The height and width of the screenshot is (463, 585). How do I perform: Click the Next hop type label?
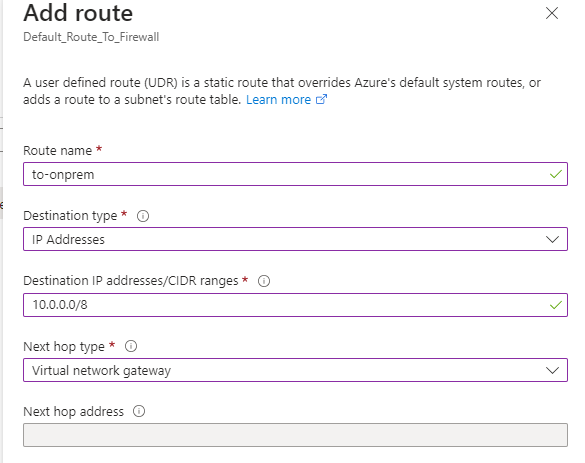(x=64, y=347)
